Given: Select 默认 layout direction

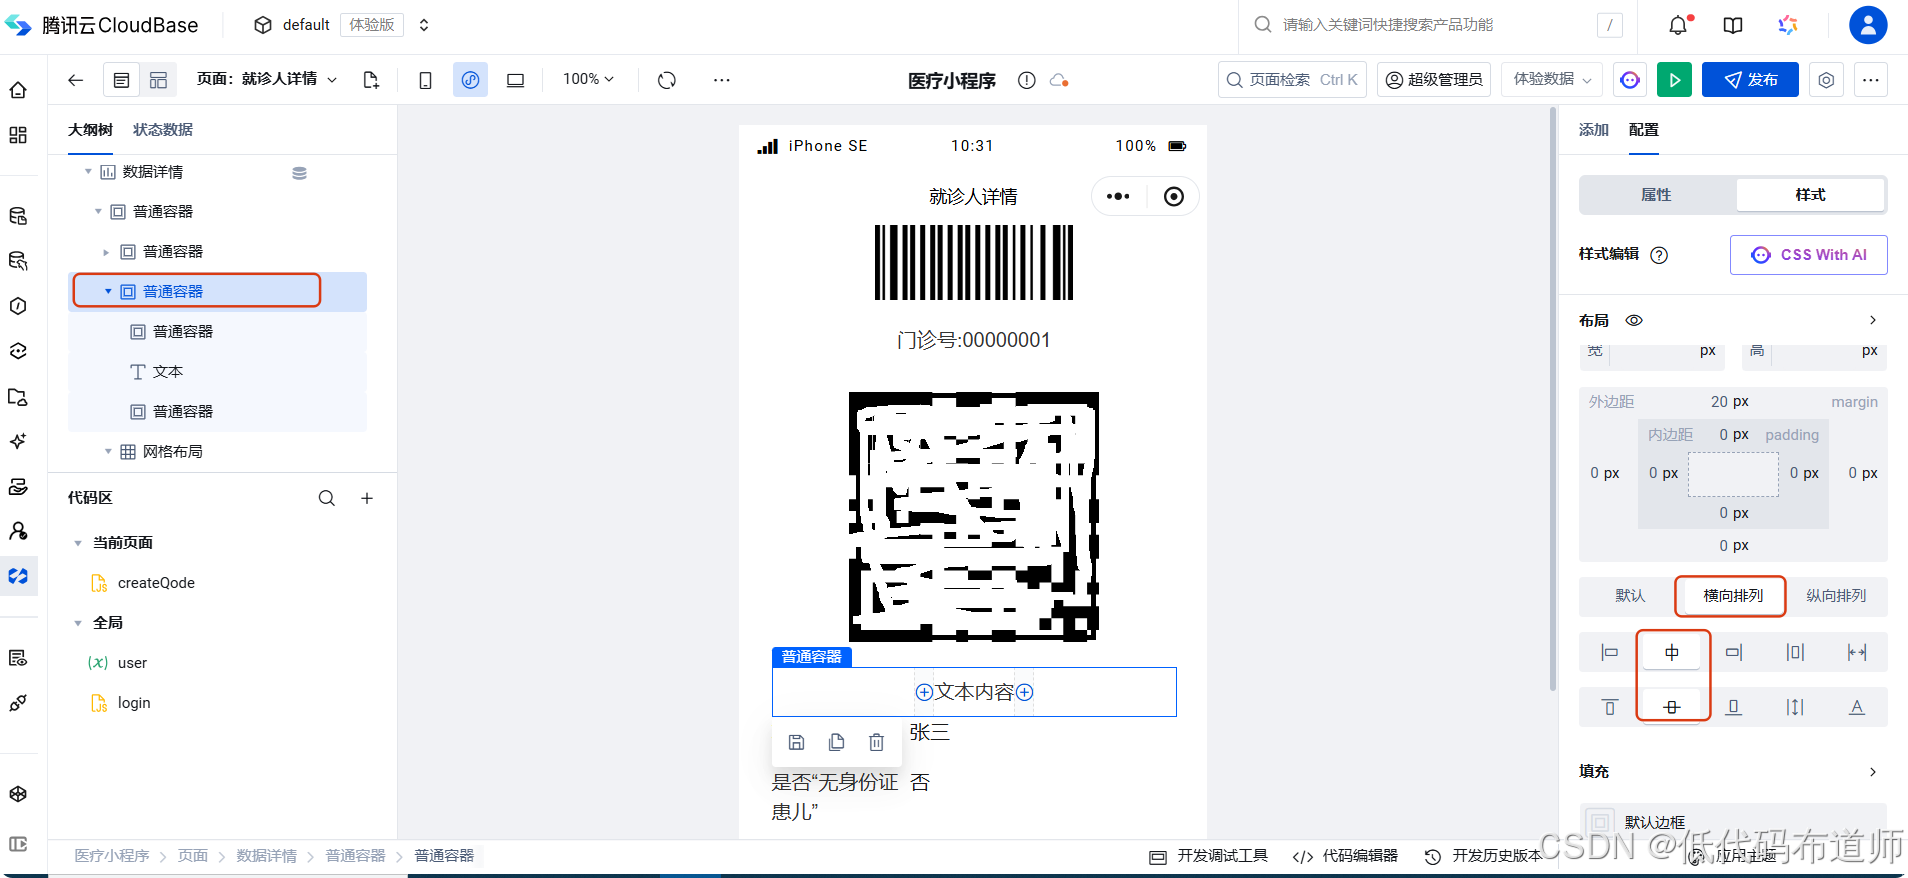Looking at the screenshot, I should coord(1629,596).
